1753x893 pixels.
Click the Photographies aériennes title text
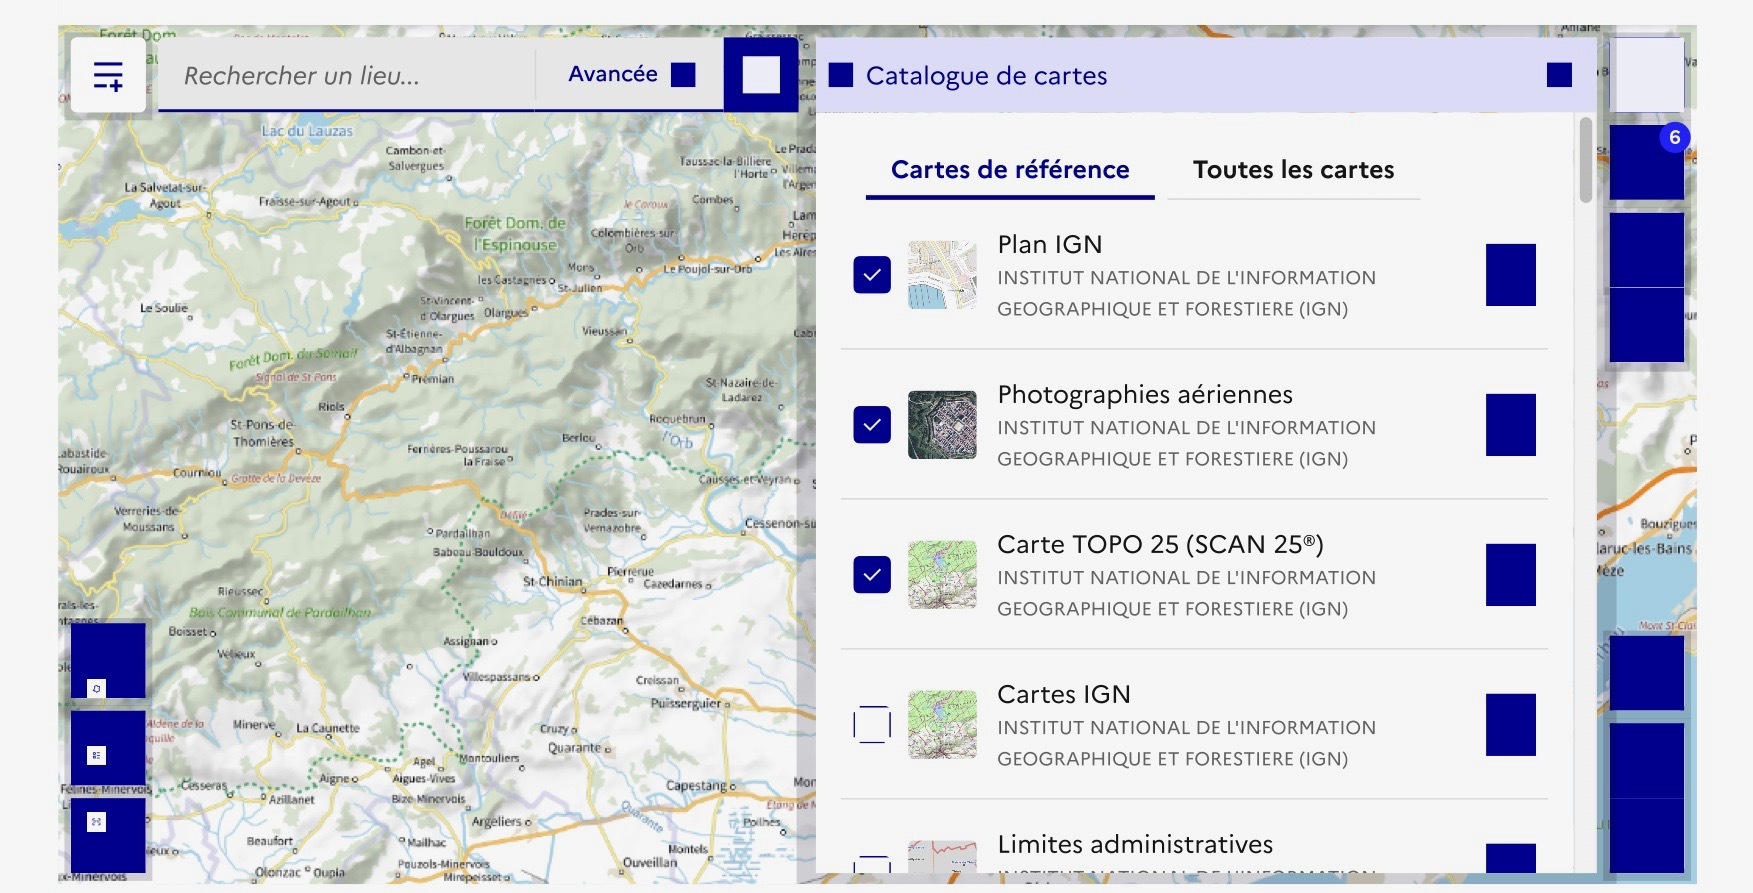point(1145,395)
